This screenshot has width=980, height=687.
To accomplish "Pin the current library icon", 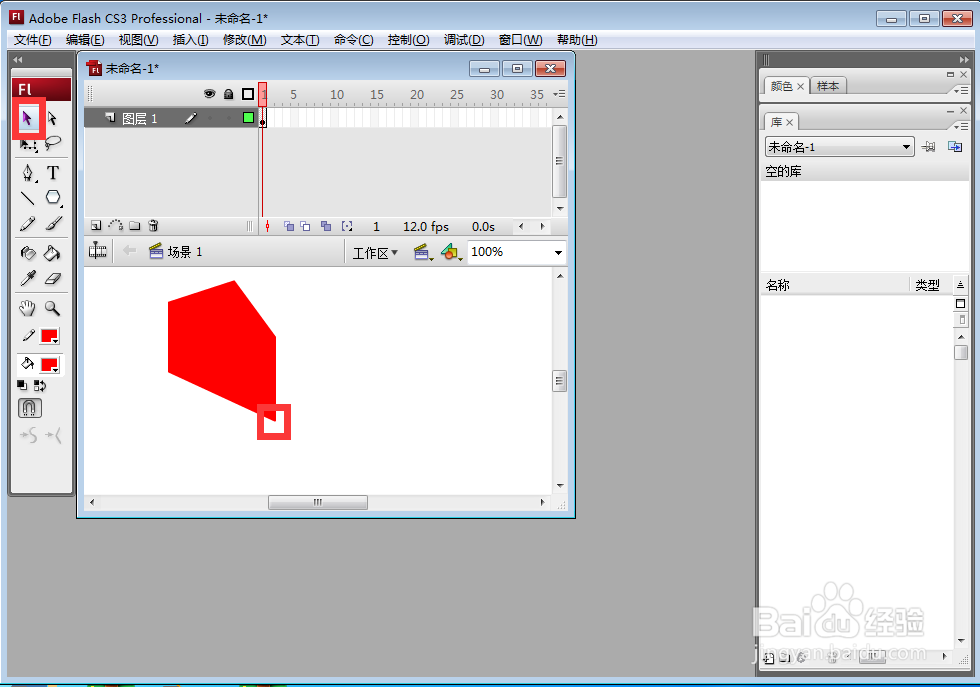I will 929,147.
